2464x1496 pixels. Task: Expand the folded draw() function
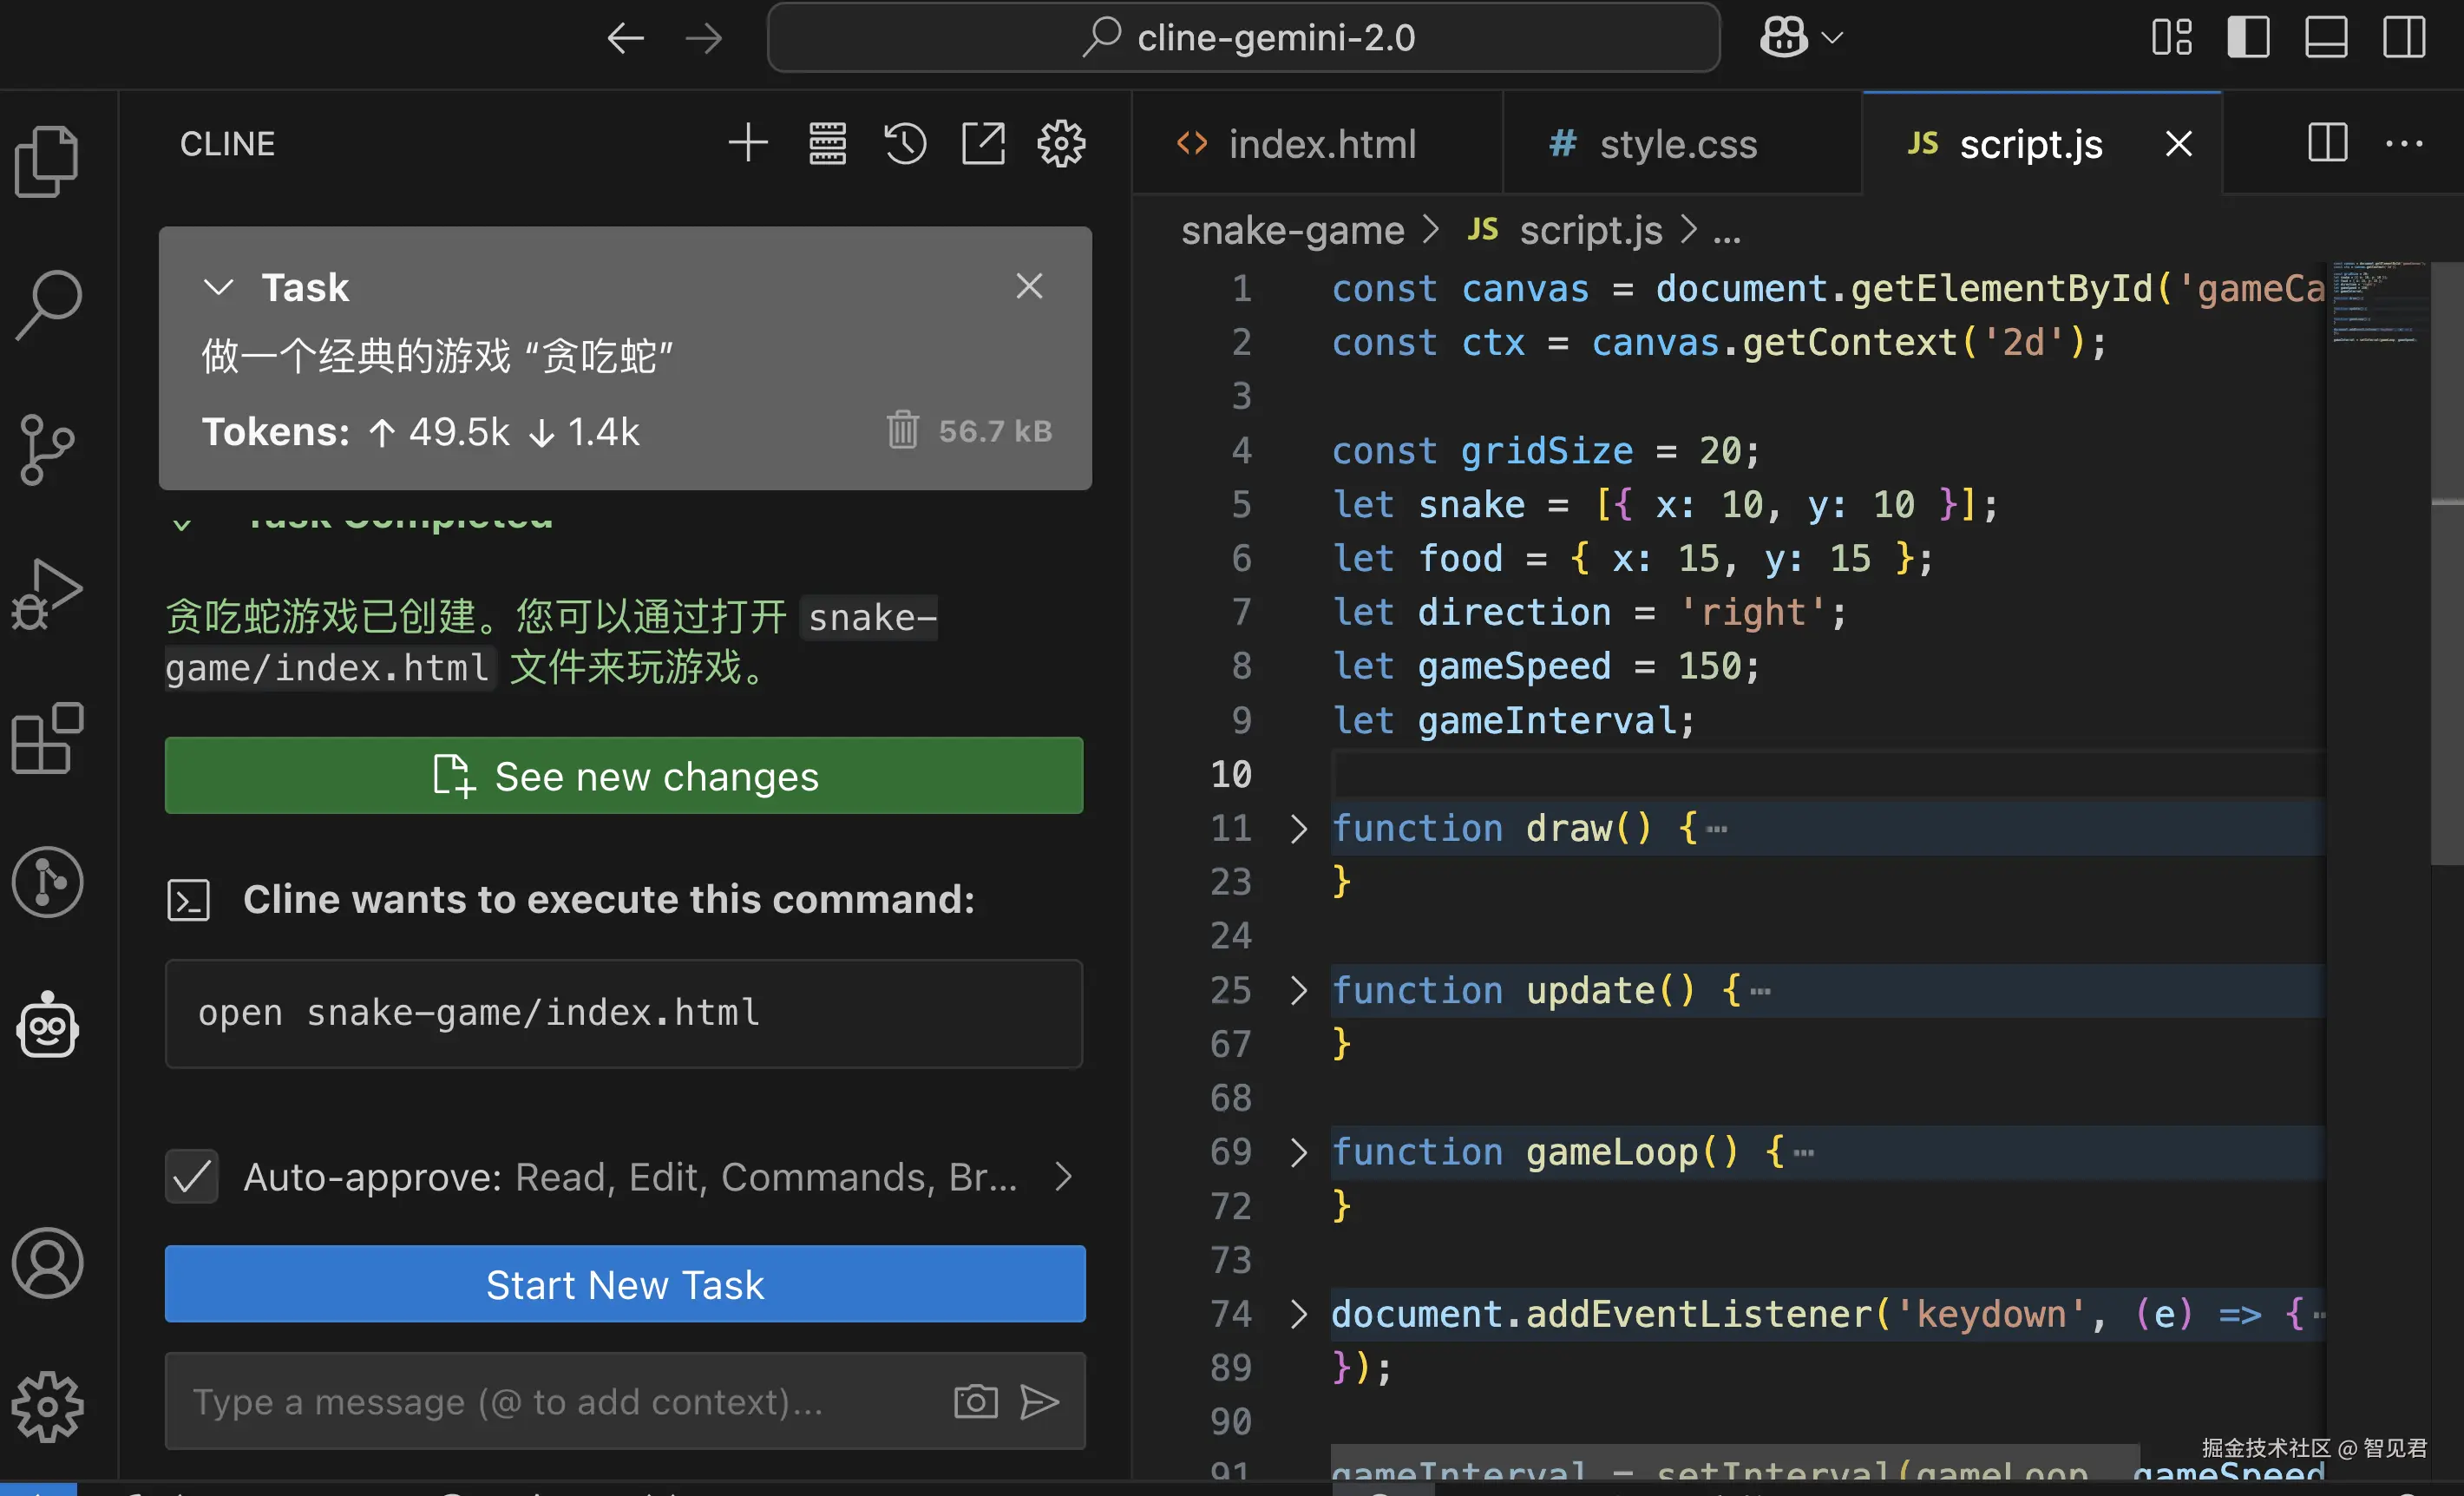tap(1298, 828)
